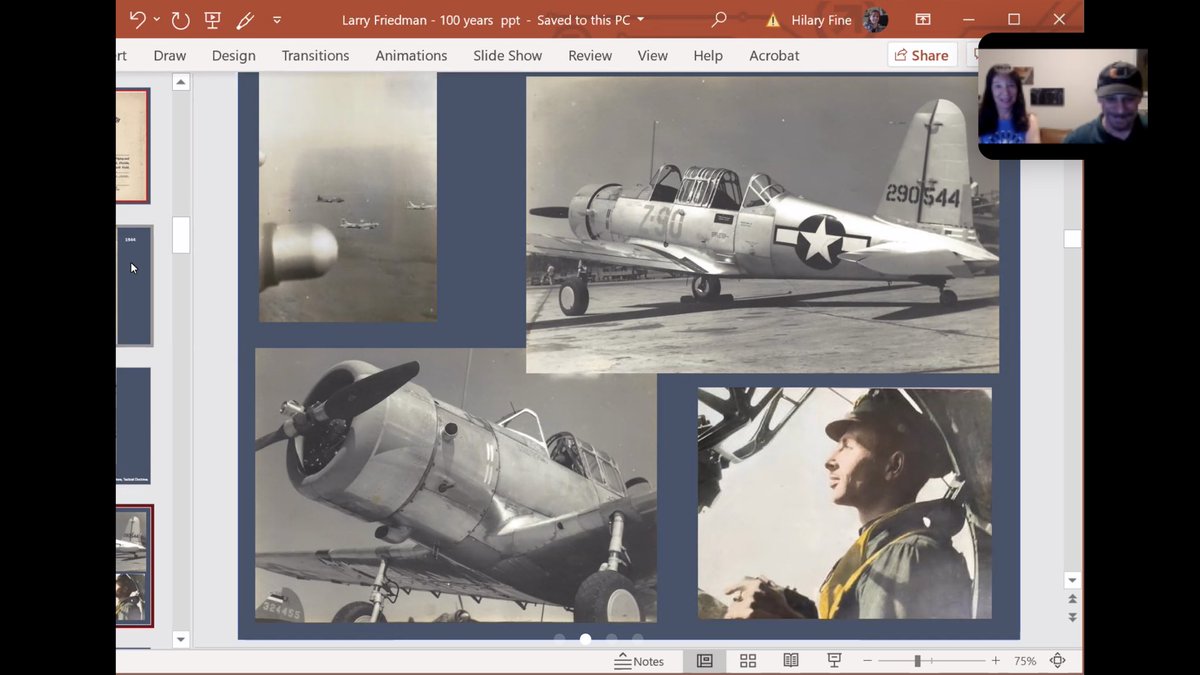Open the Draw tab

[x=170, y=56]
